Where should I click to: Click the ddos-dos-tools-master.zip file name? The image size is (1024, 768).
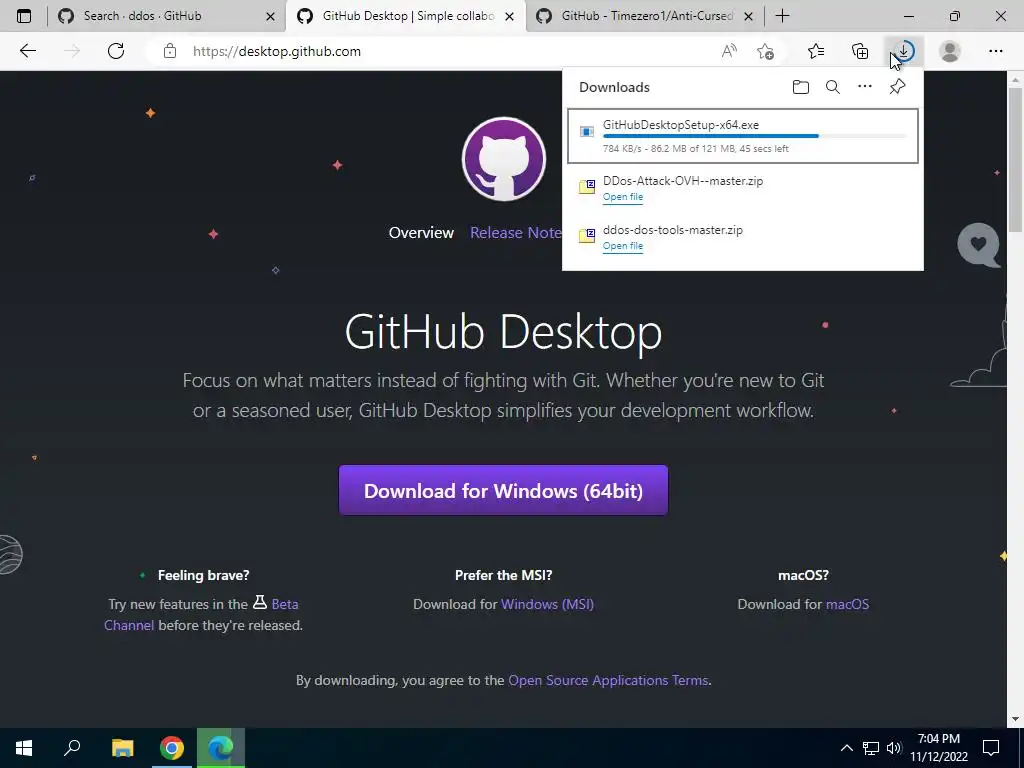click(673, 230)
